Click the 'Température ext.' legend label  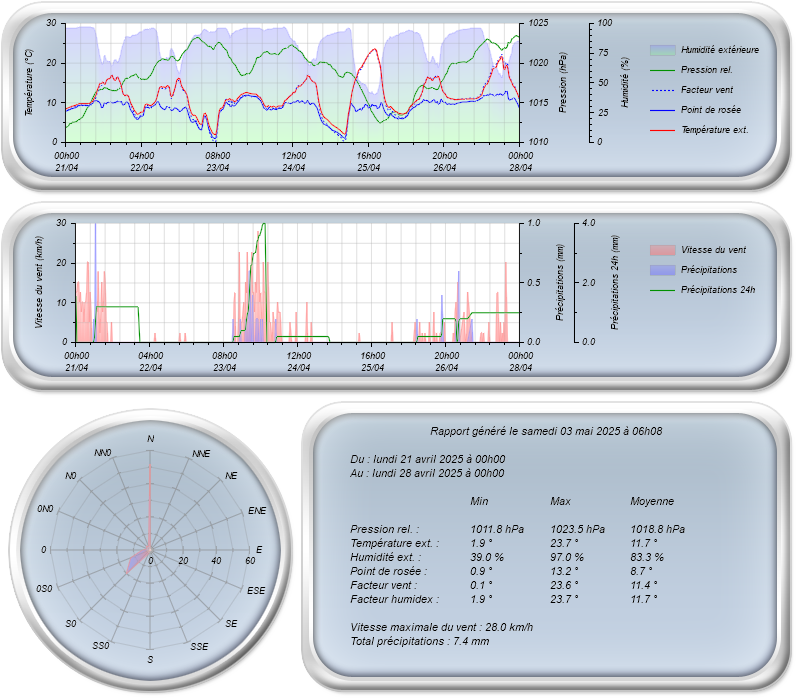715,130
